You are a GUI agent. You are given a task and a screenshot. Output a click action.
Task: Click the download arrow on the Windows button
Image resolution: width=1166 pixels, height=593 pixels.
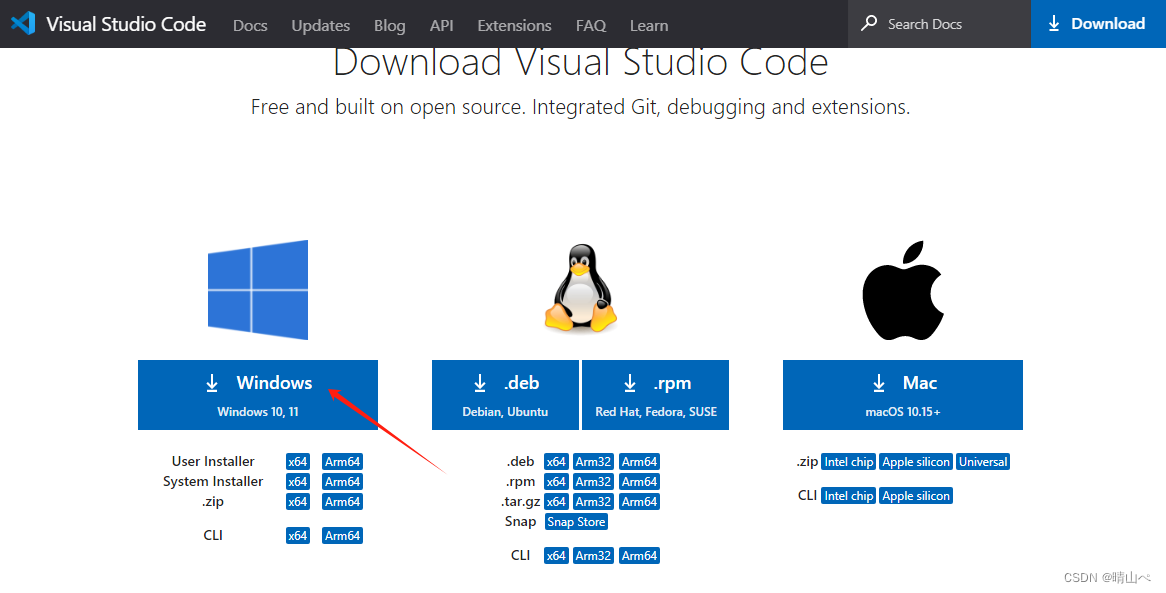211,383
